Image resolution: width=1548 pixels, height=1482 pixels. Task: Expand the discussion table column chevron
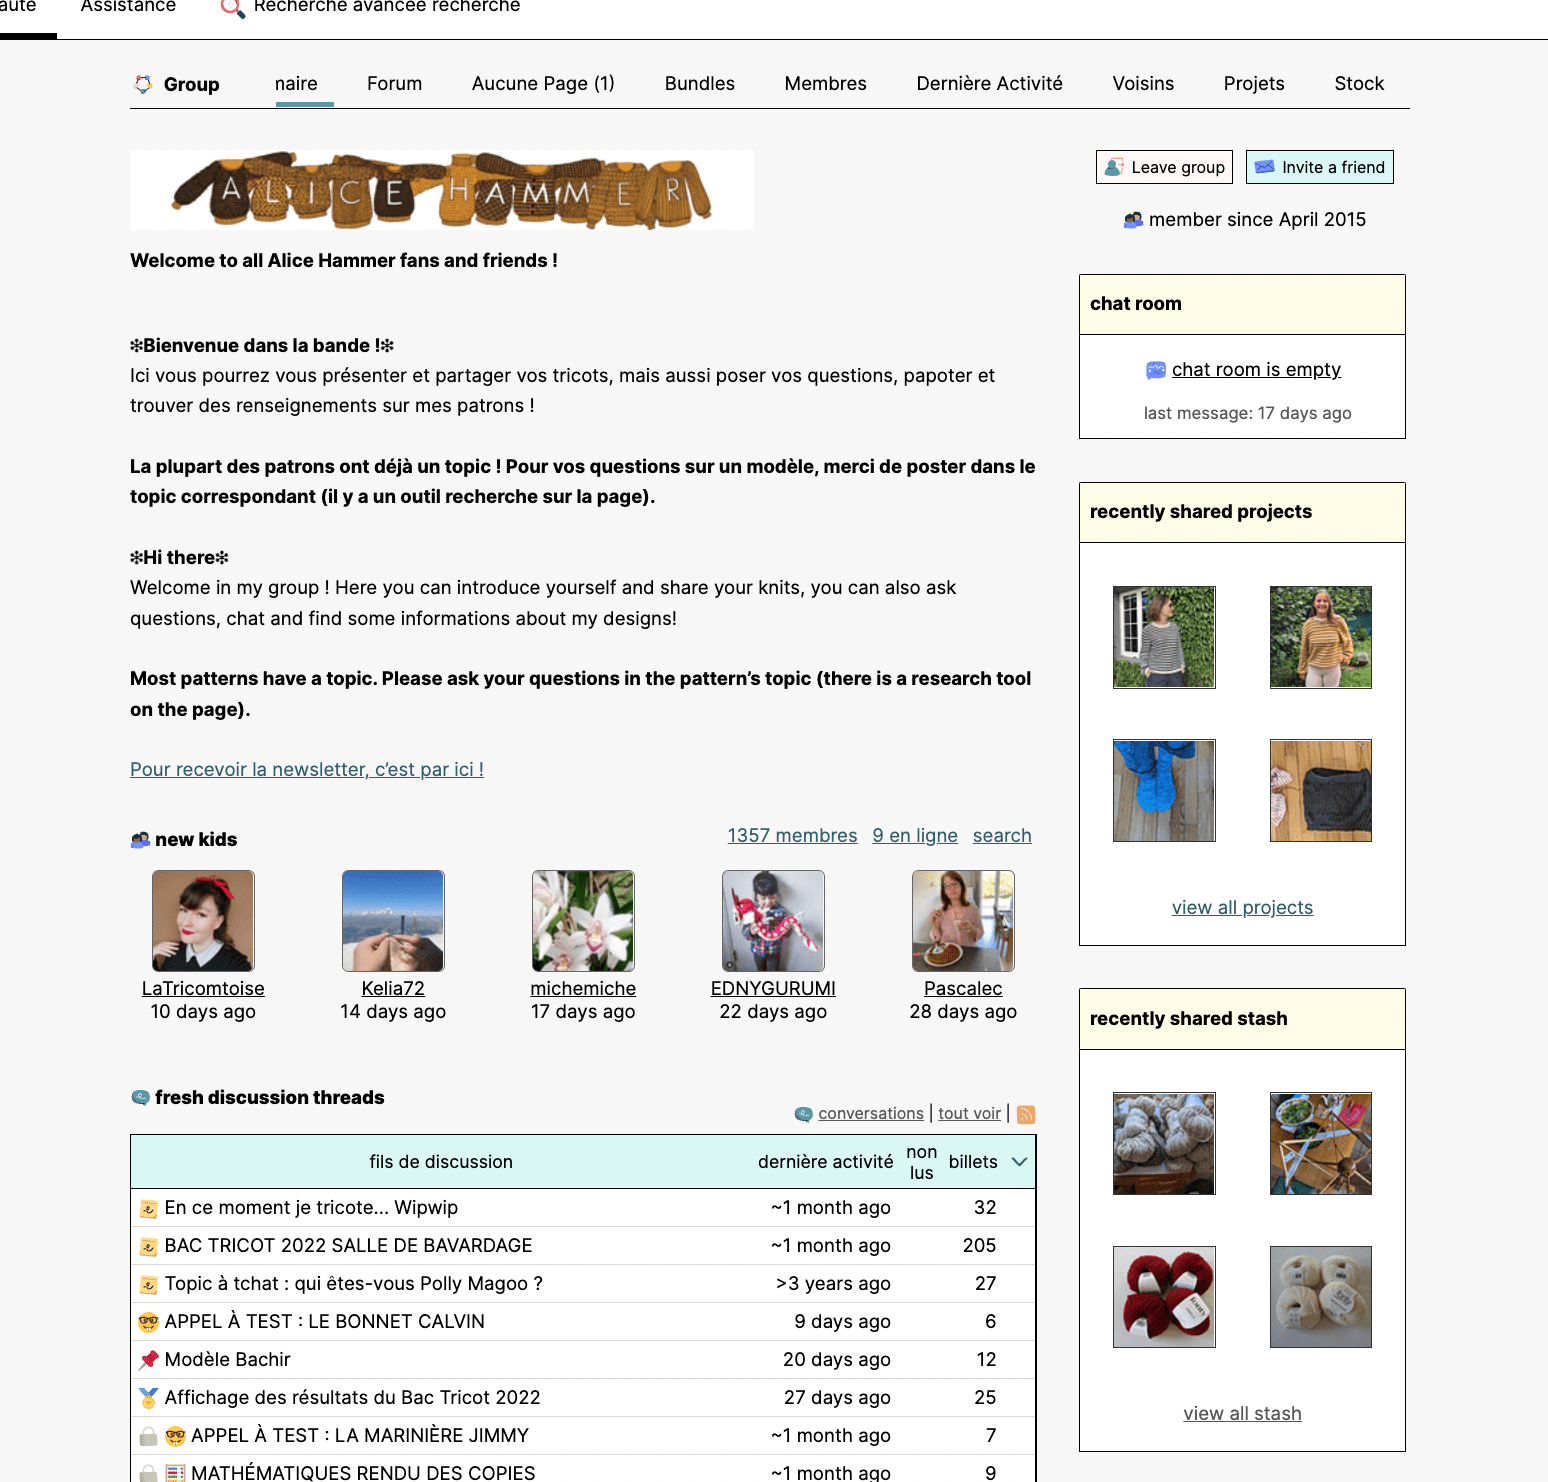point(1019,1162)
